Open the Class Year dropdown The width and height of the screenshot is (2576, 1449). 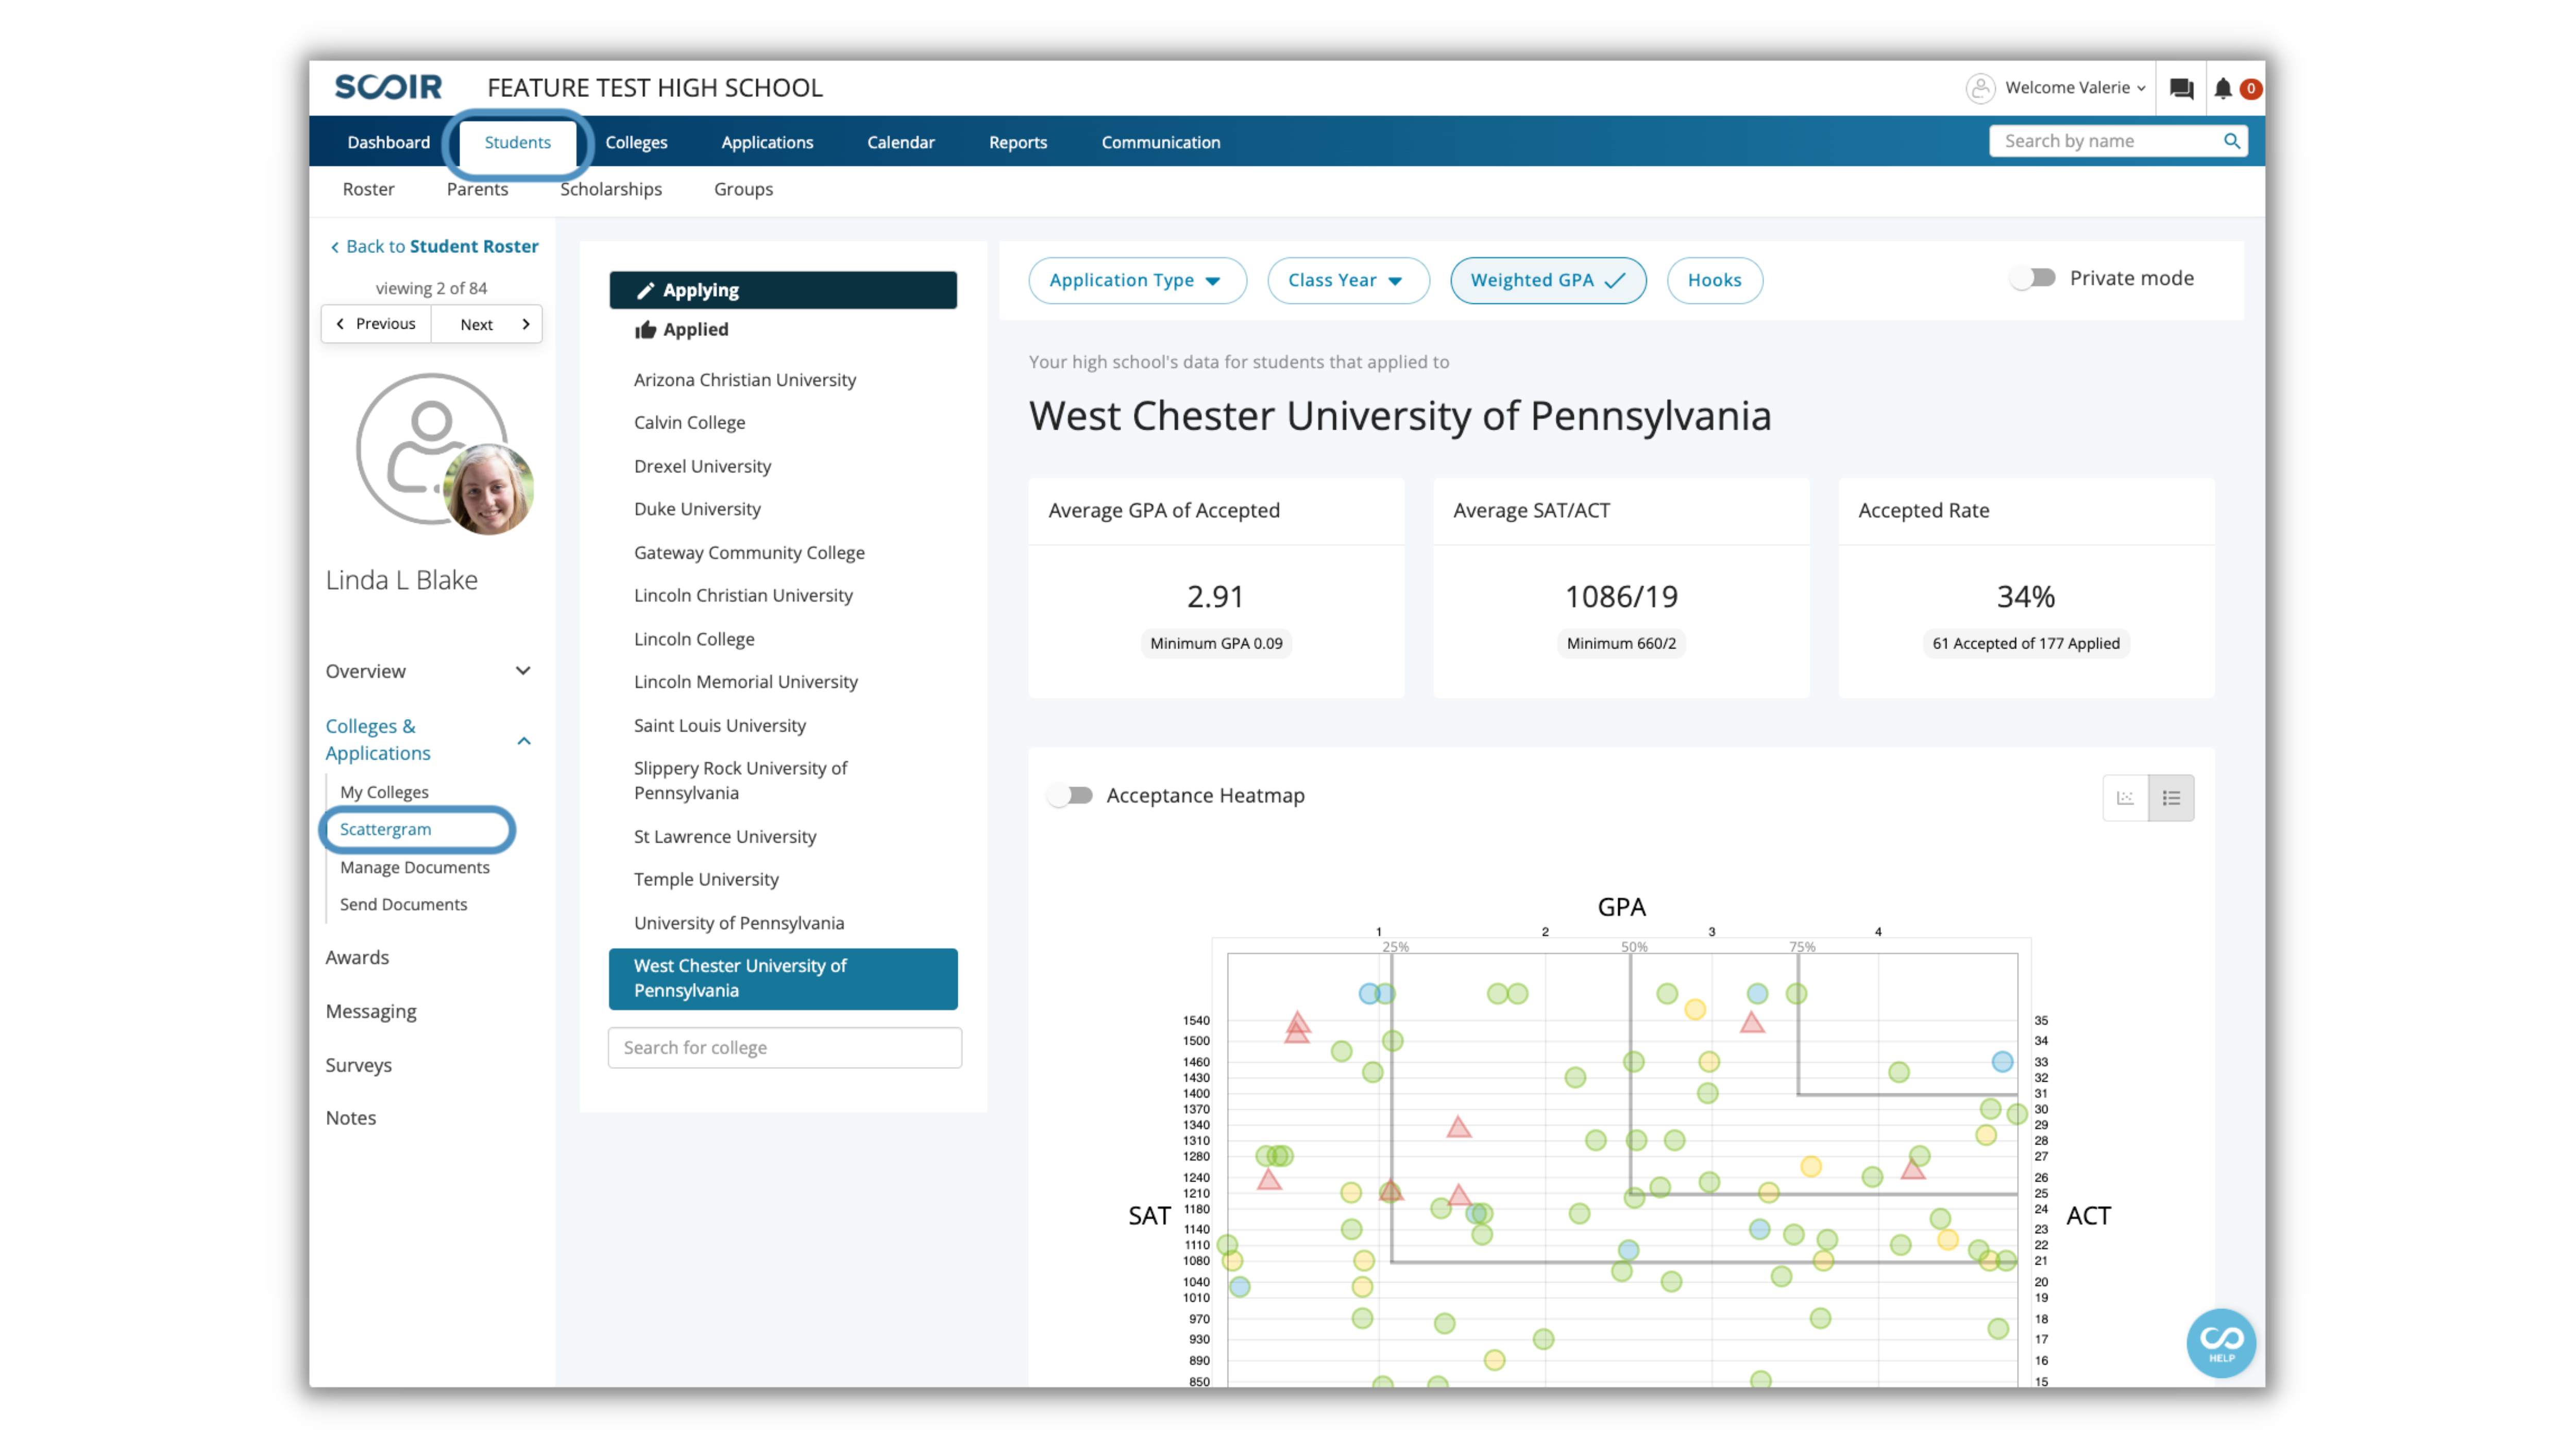[1347, 280]
